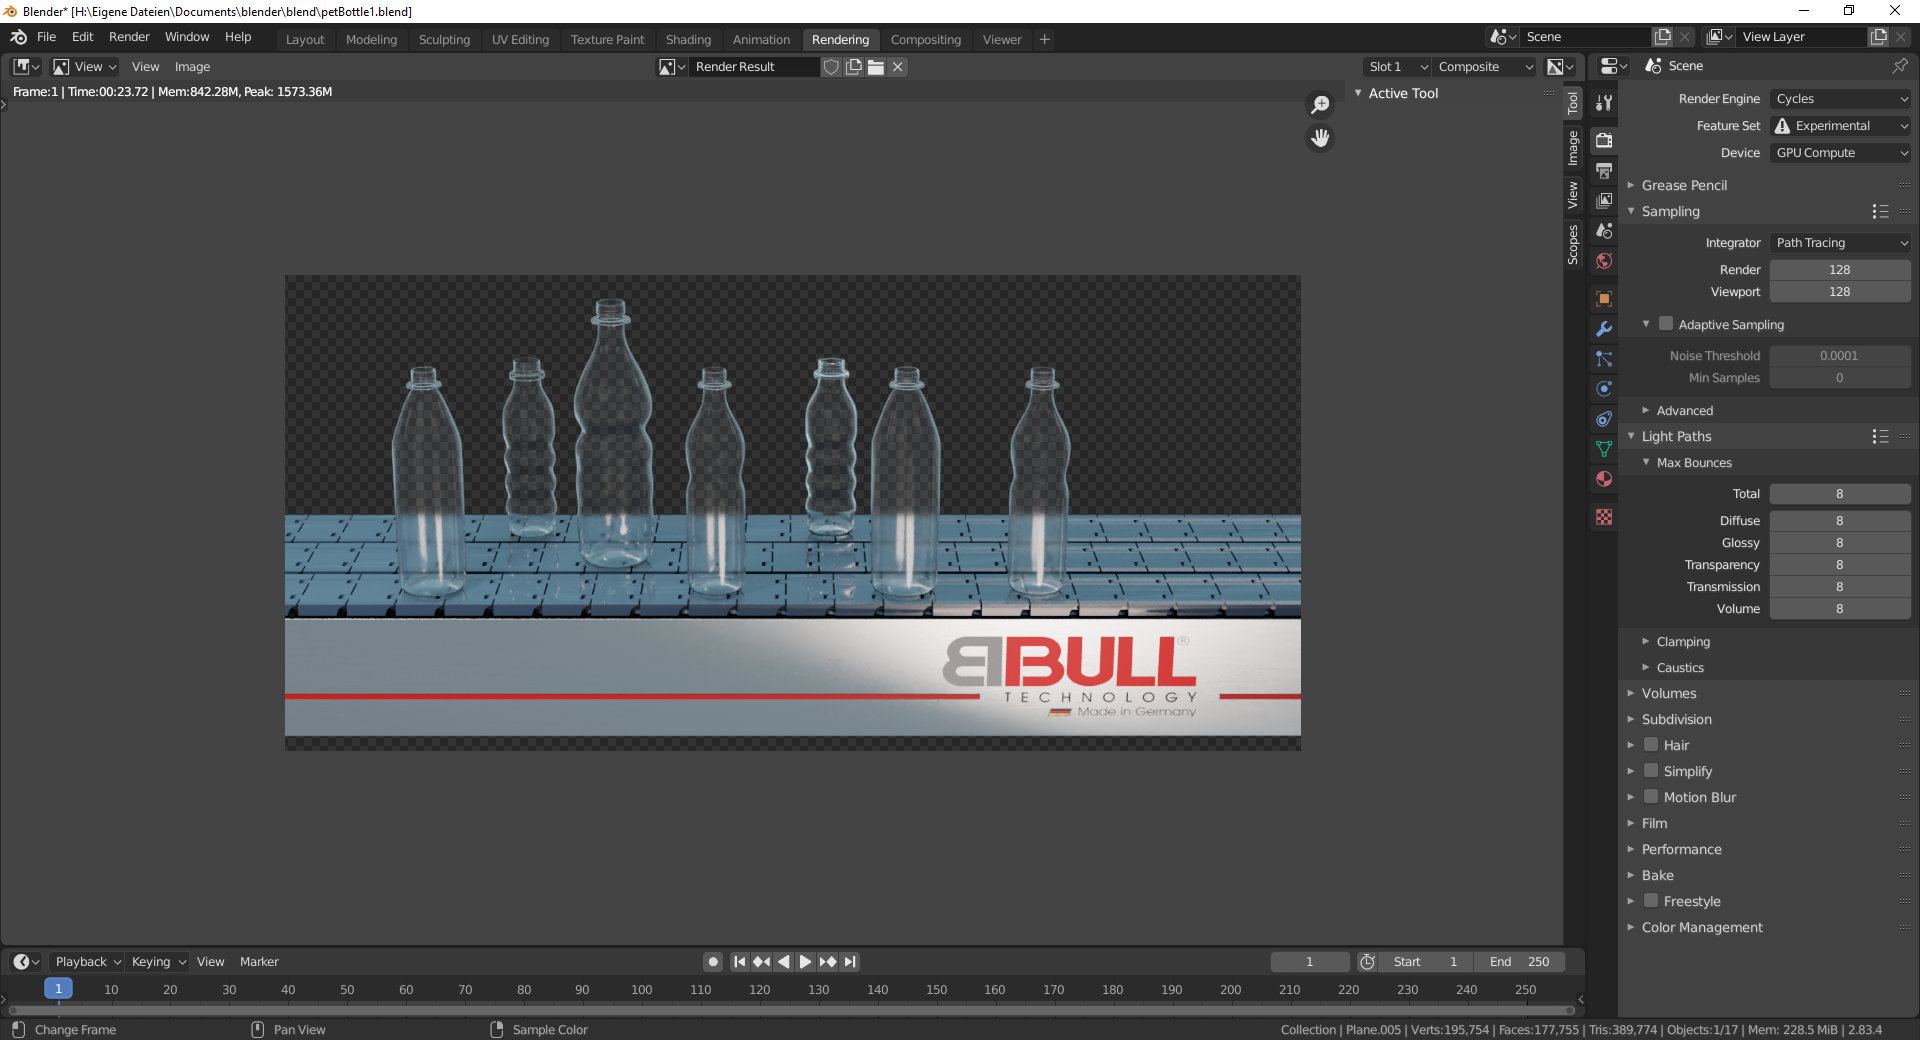The image size is (1920, 1040).
Task: Open the Material properties tab
Action: tap(1604, 479)
